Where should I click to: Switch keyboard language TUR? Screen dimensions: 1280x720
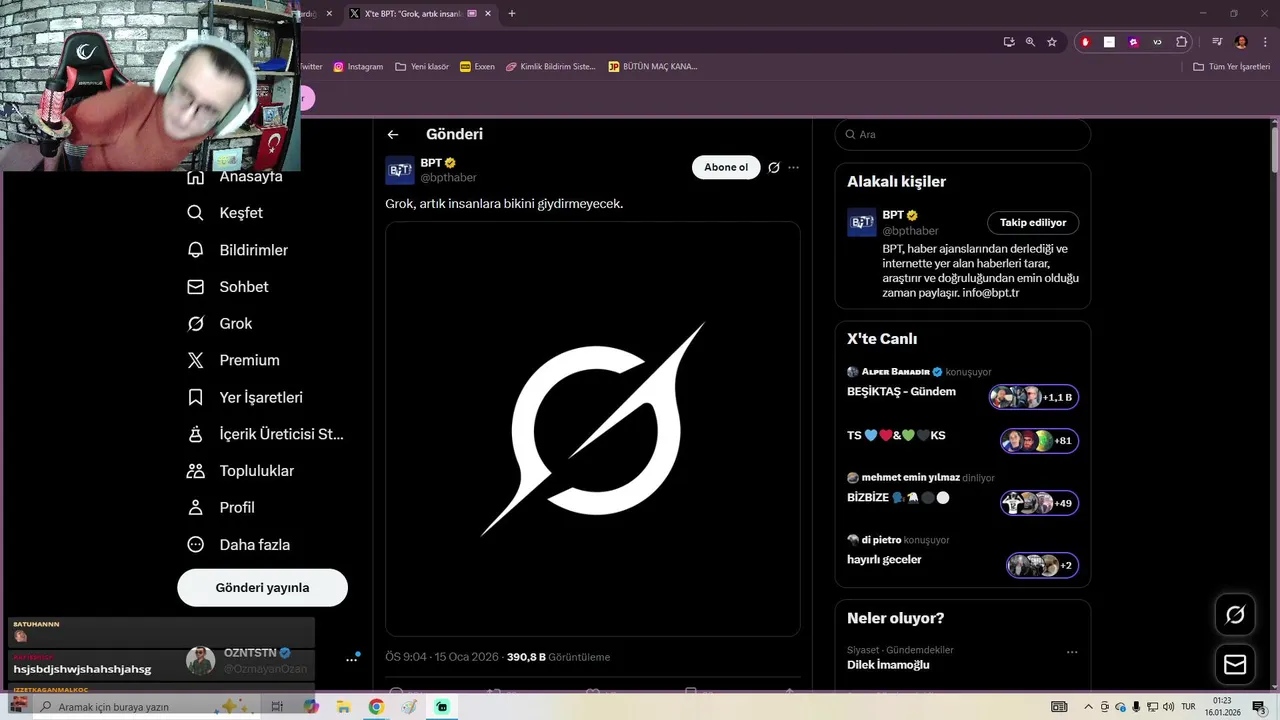(x=1188, y=707)
